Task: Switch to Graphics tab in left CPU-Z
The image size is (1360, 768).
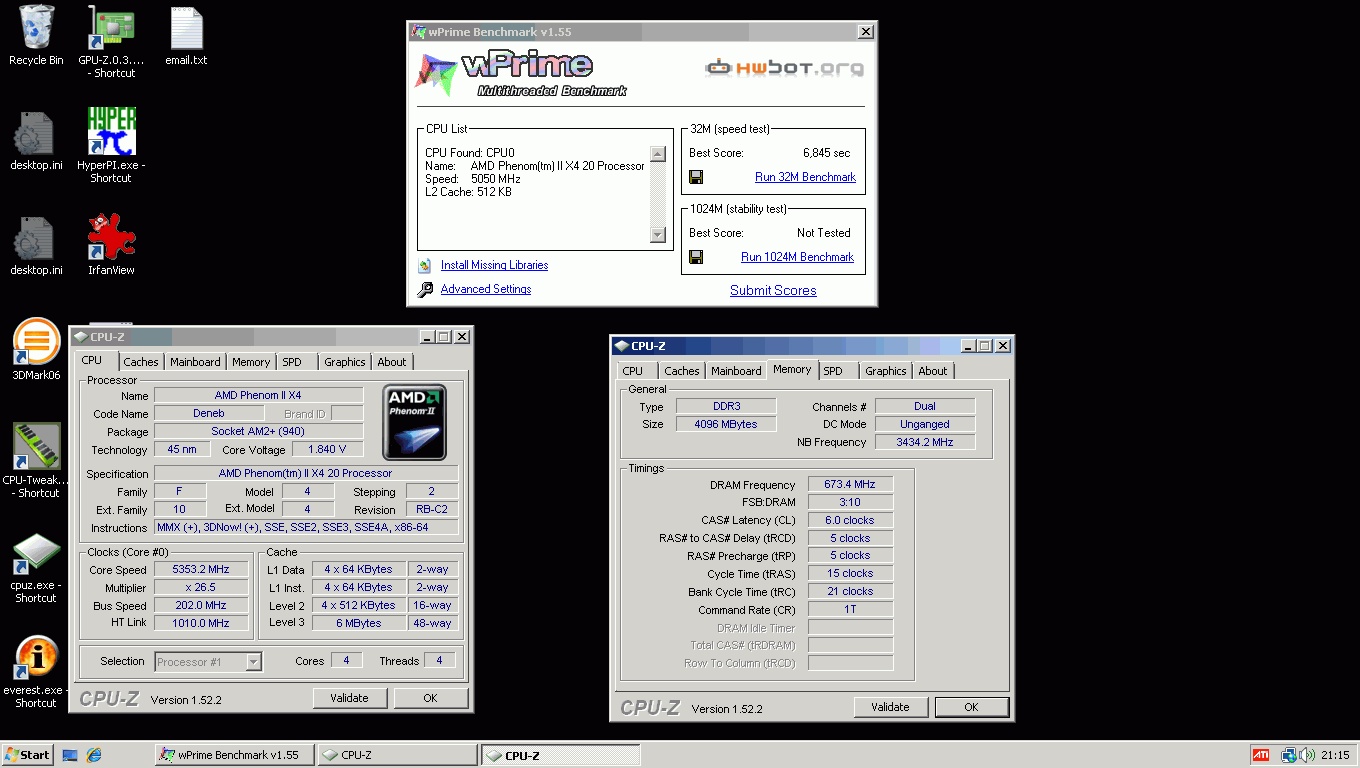Action: tap(345, 362)
